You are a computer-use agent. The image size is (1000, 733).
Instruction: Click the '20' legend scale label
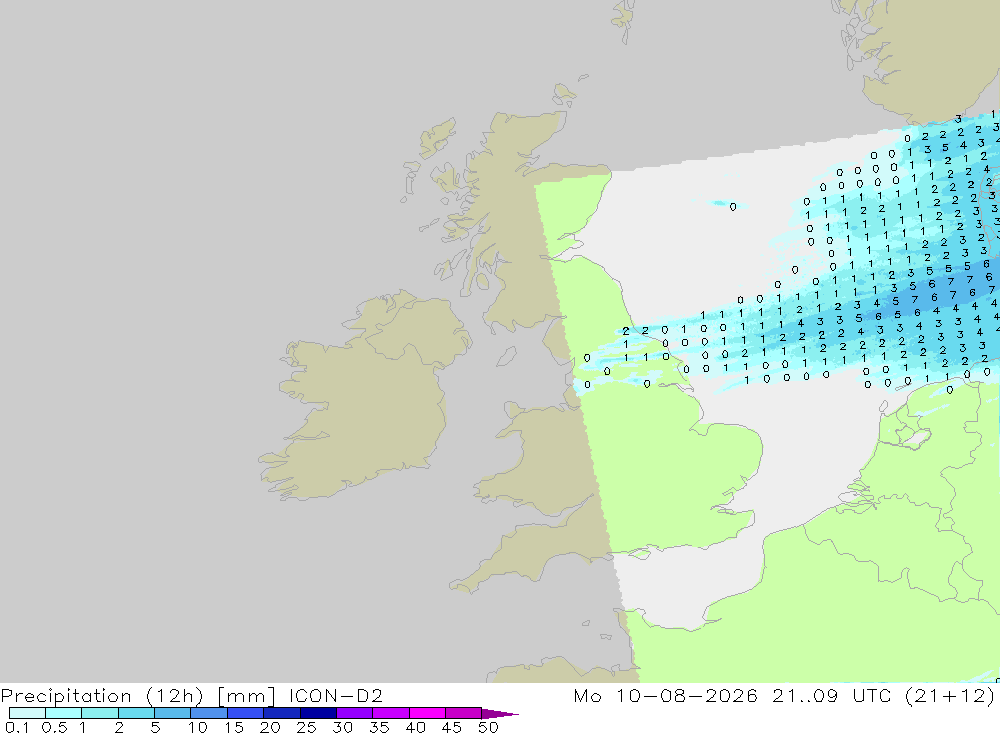(x=270, y=727)
